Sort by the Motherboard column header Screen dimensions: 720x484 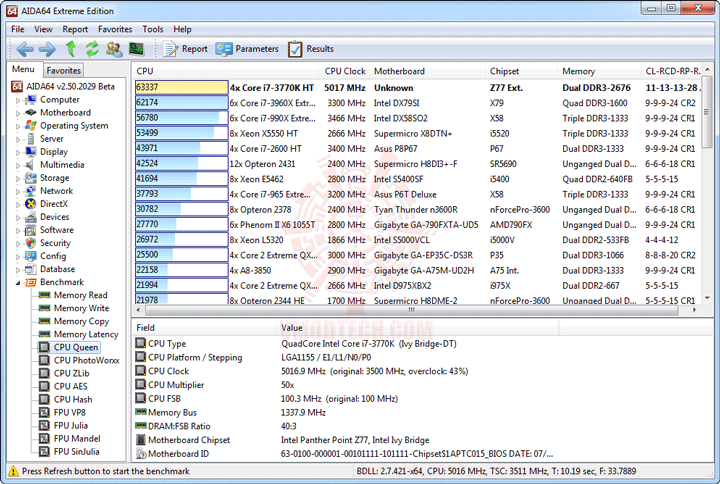[x=428, y=71]
